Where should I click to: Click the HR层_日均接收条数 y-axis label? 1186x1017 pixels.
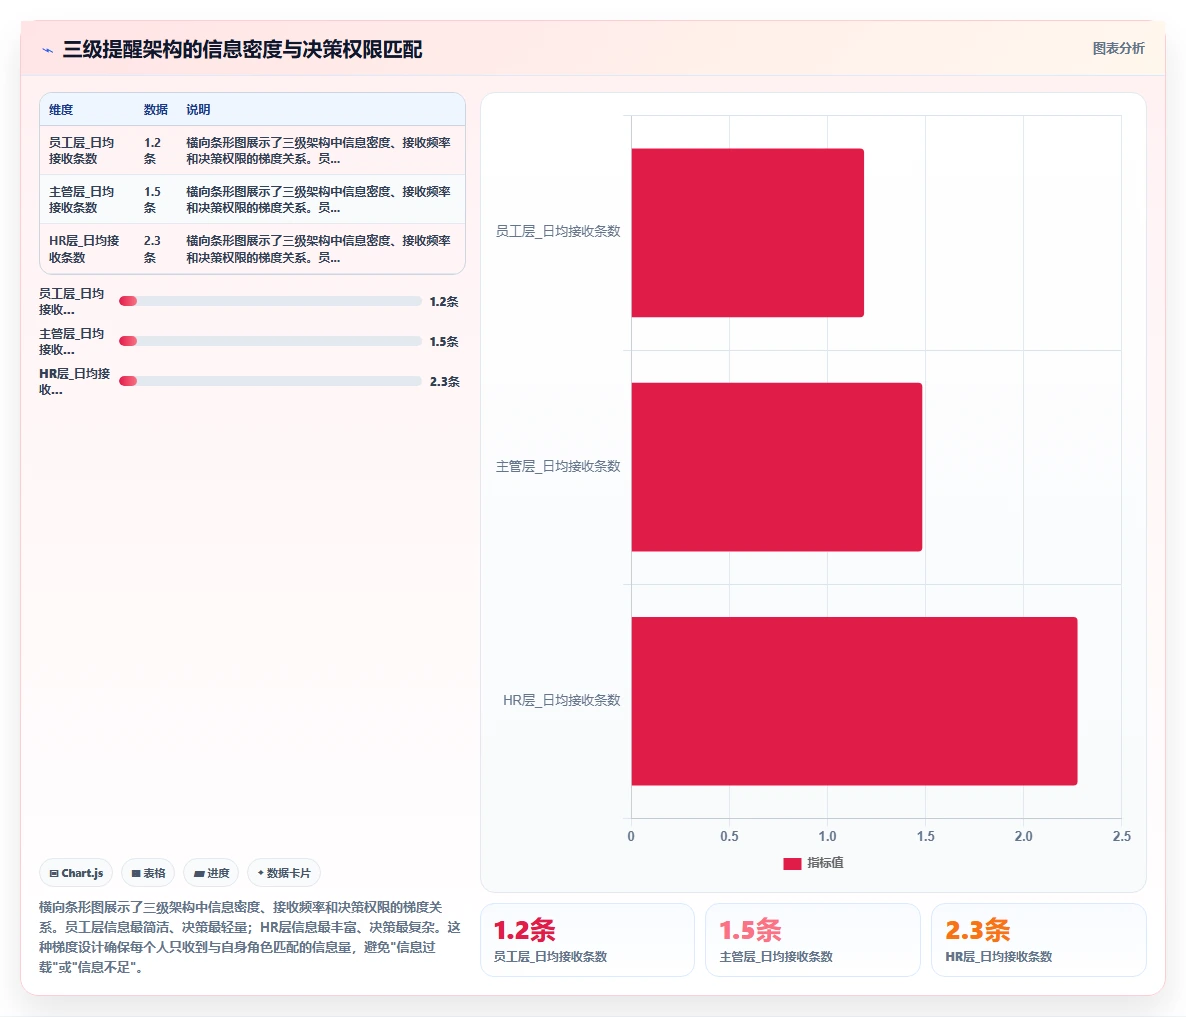coord(562,700)
